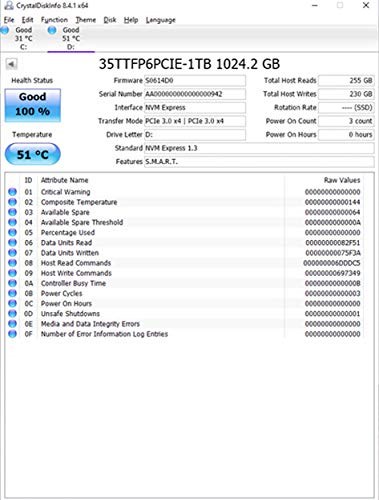Select the Controller Busy Time attribute name

pyautogui.click(x=73, y=283)
